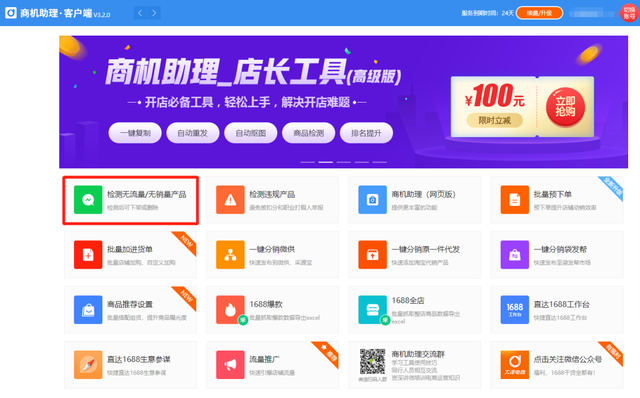Open the 流量推广 megaphone icon
The height and width of the screenshot is (398, 640).
230,365
